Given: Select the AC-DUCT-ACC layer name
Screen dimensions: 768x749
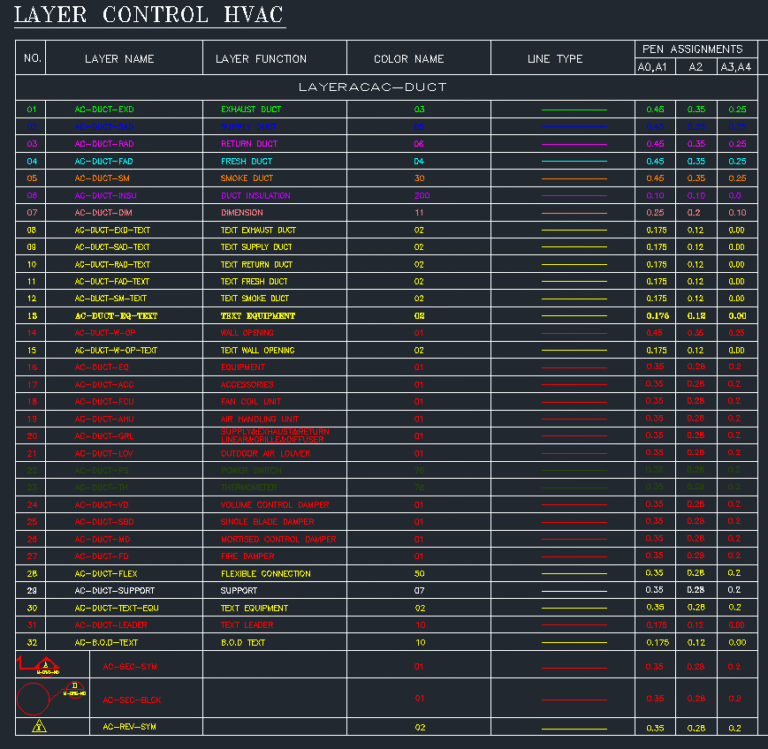Looking at the screenshot, I should (x=104, y=385).
